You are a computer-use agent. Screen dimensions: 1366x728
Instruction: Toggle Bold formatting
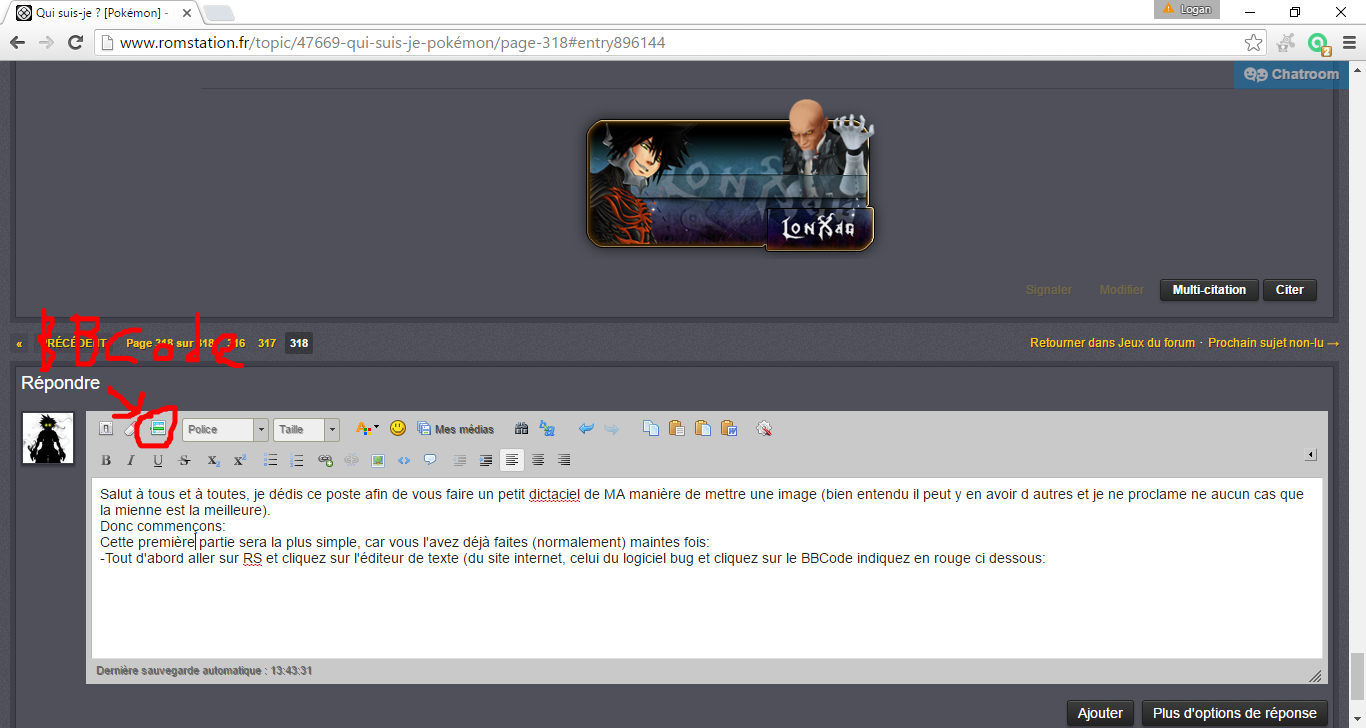(106, 460)
